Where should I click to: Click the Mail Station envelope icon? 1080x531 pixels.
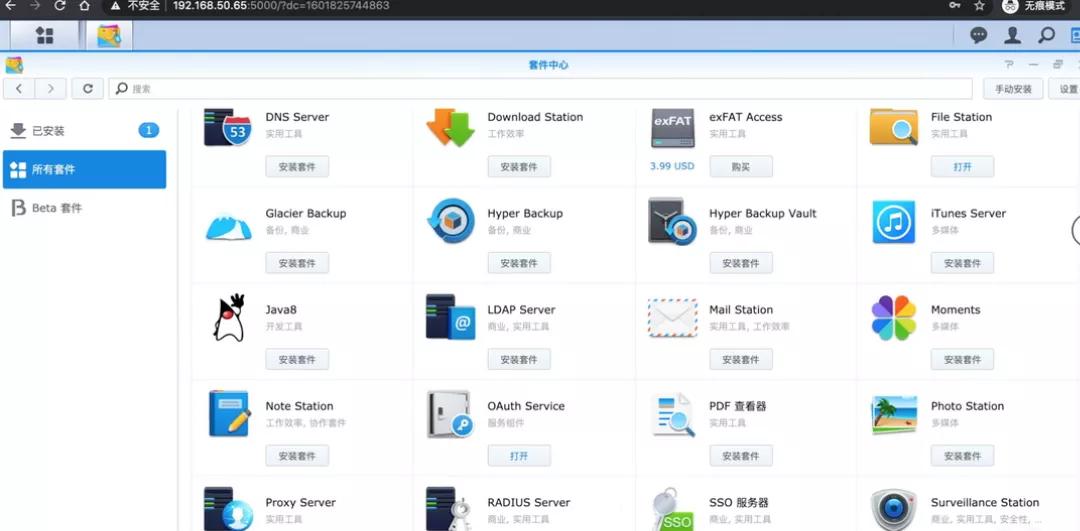672,317
